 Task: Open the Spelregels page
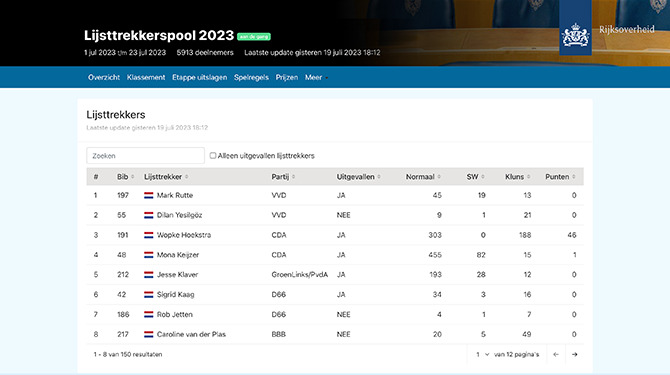click(251, 77)
